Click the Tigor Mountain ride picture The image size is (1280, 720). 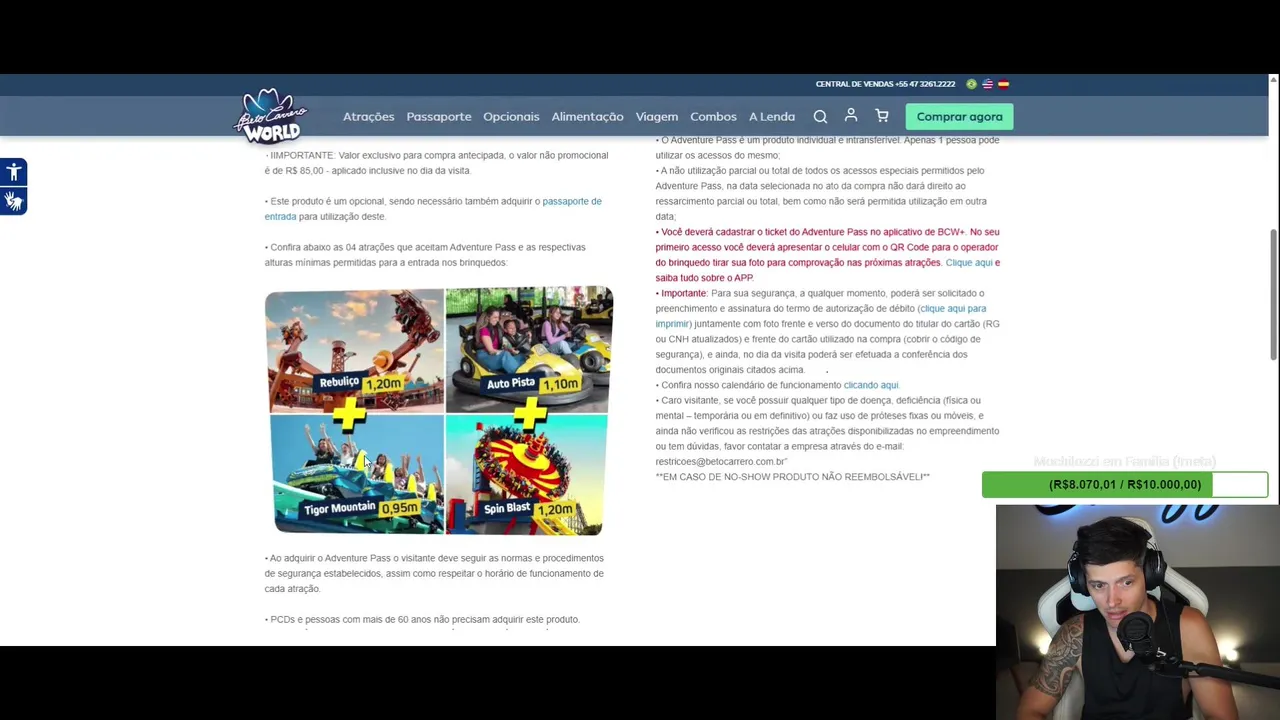(358, 475)
